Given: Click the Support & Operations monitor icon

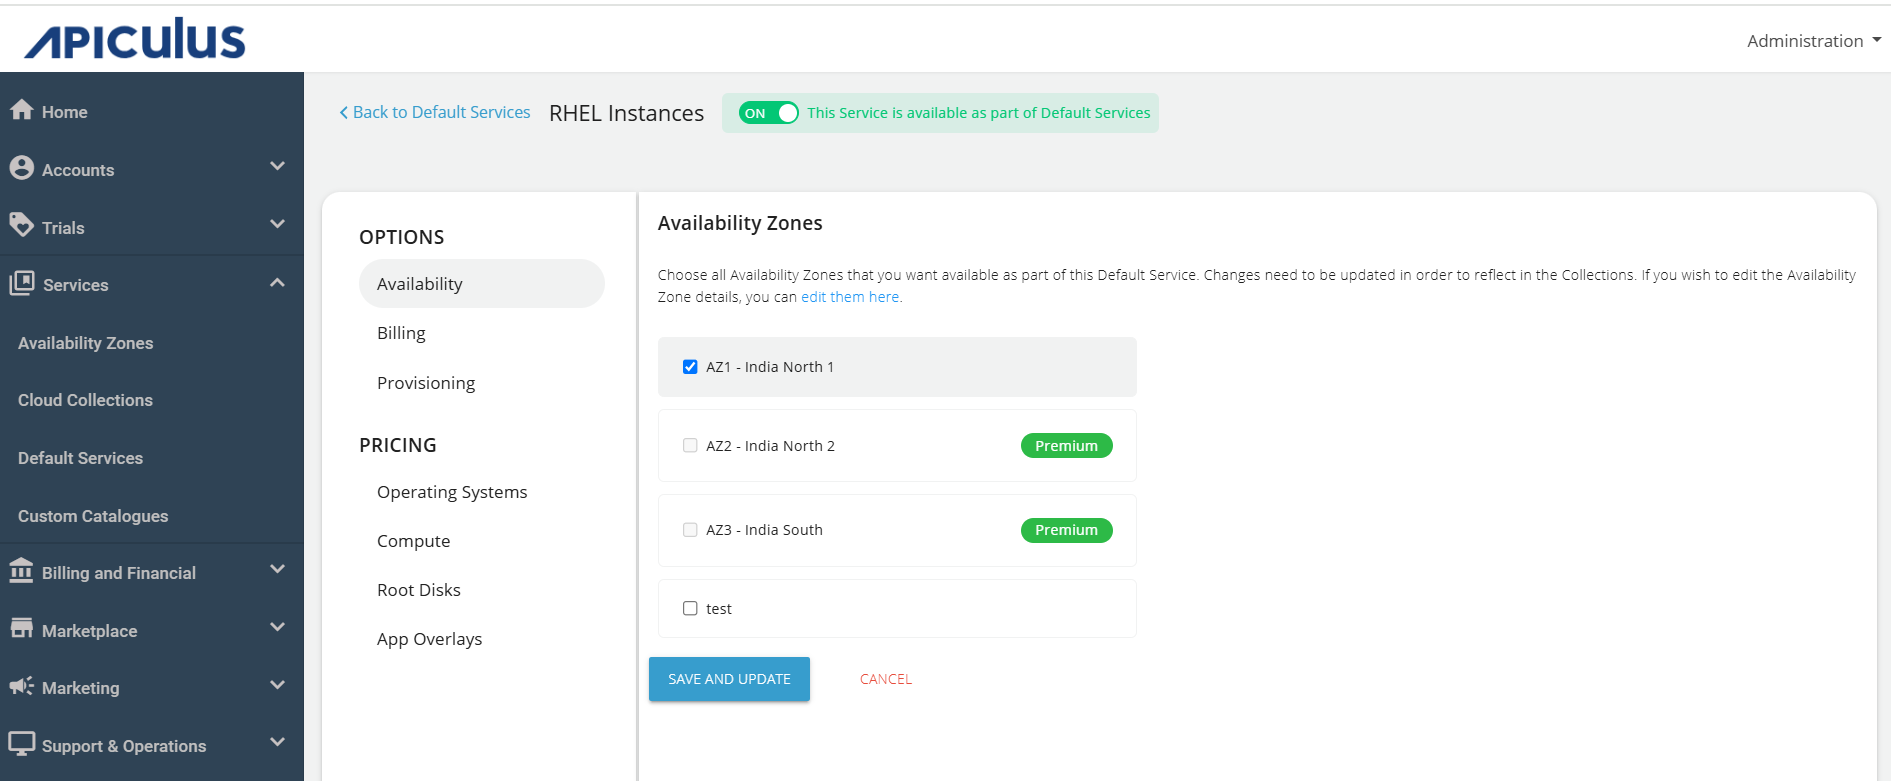Looking at the screenshot, I should click(21, 744).
